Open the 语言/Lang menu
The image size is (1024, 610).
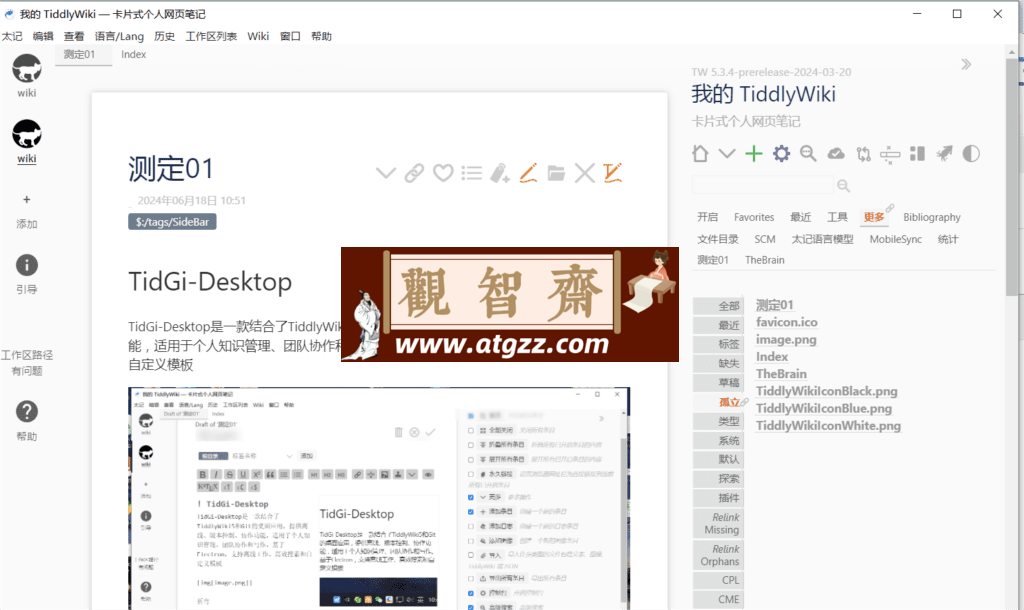click(119, 36)
